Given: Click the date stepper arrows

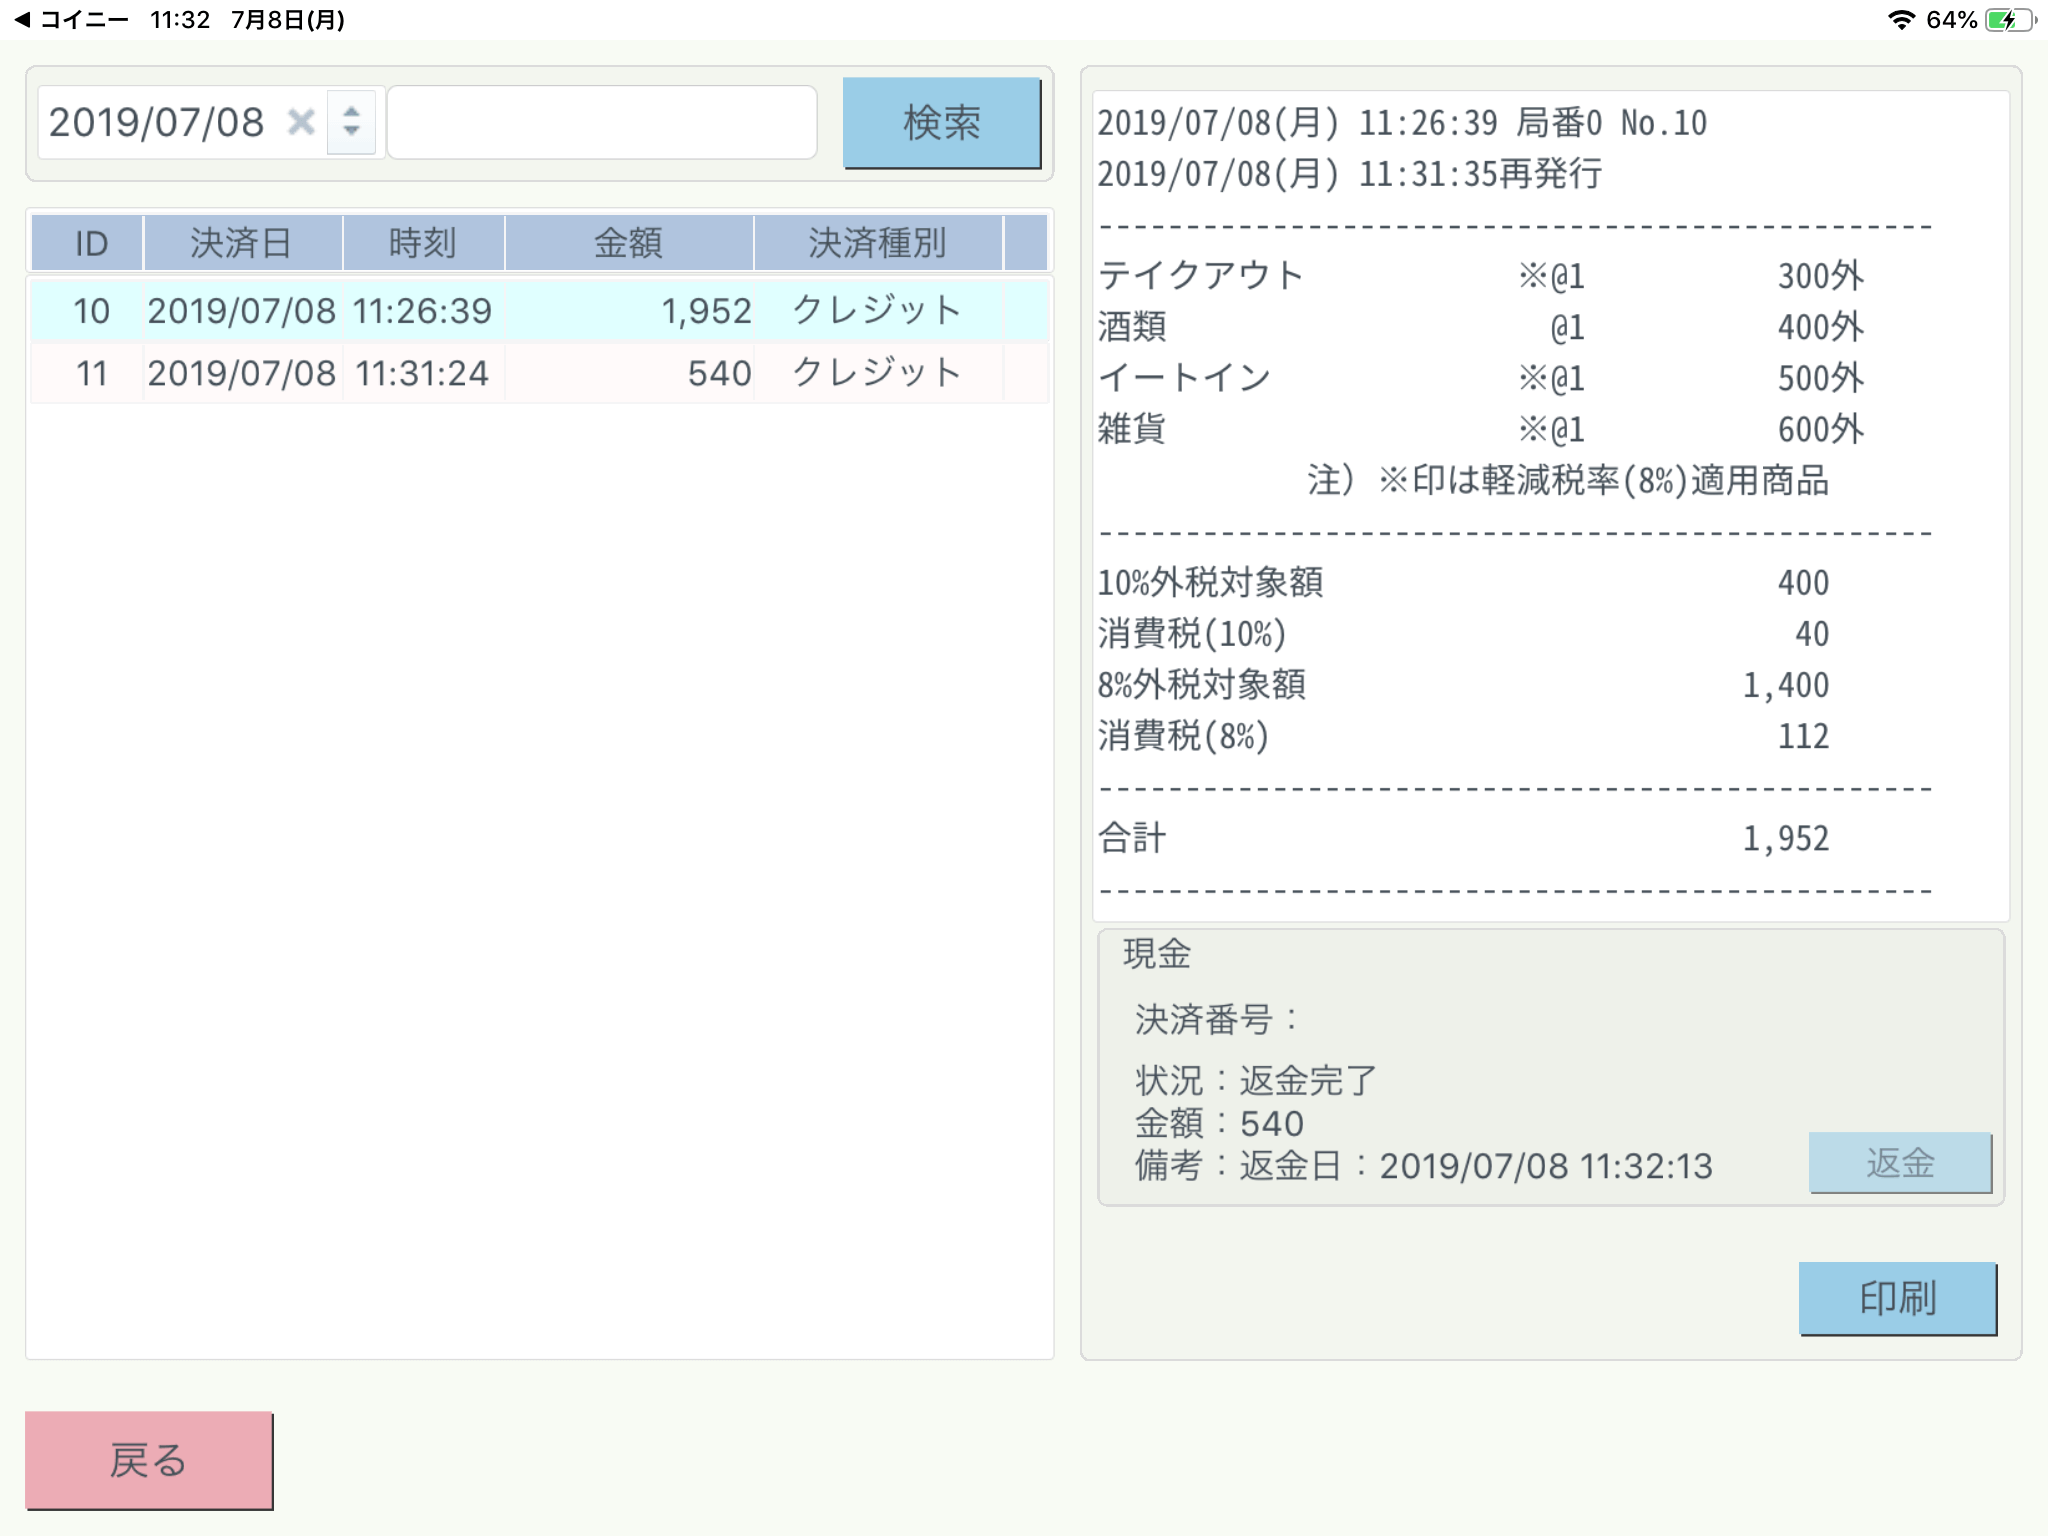Looking at the screenshot, I should click(351, 122).
